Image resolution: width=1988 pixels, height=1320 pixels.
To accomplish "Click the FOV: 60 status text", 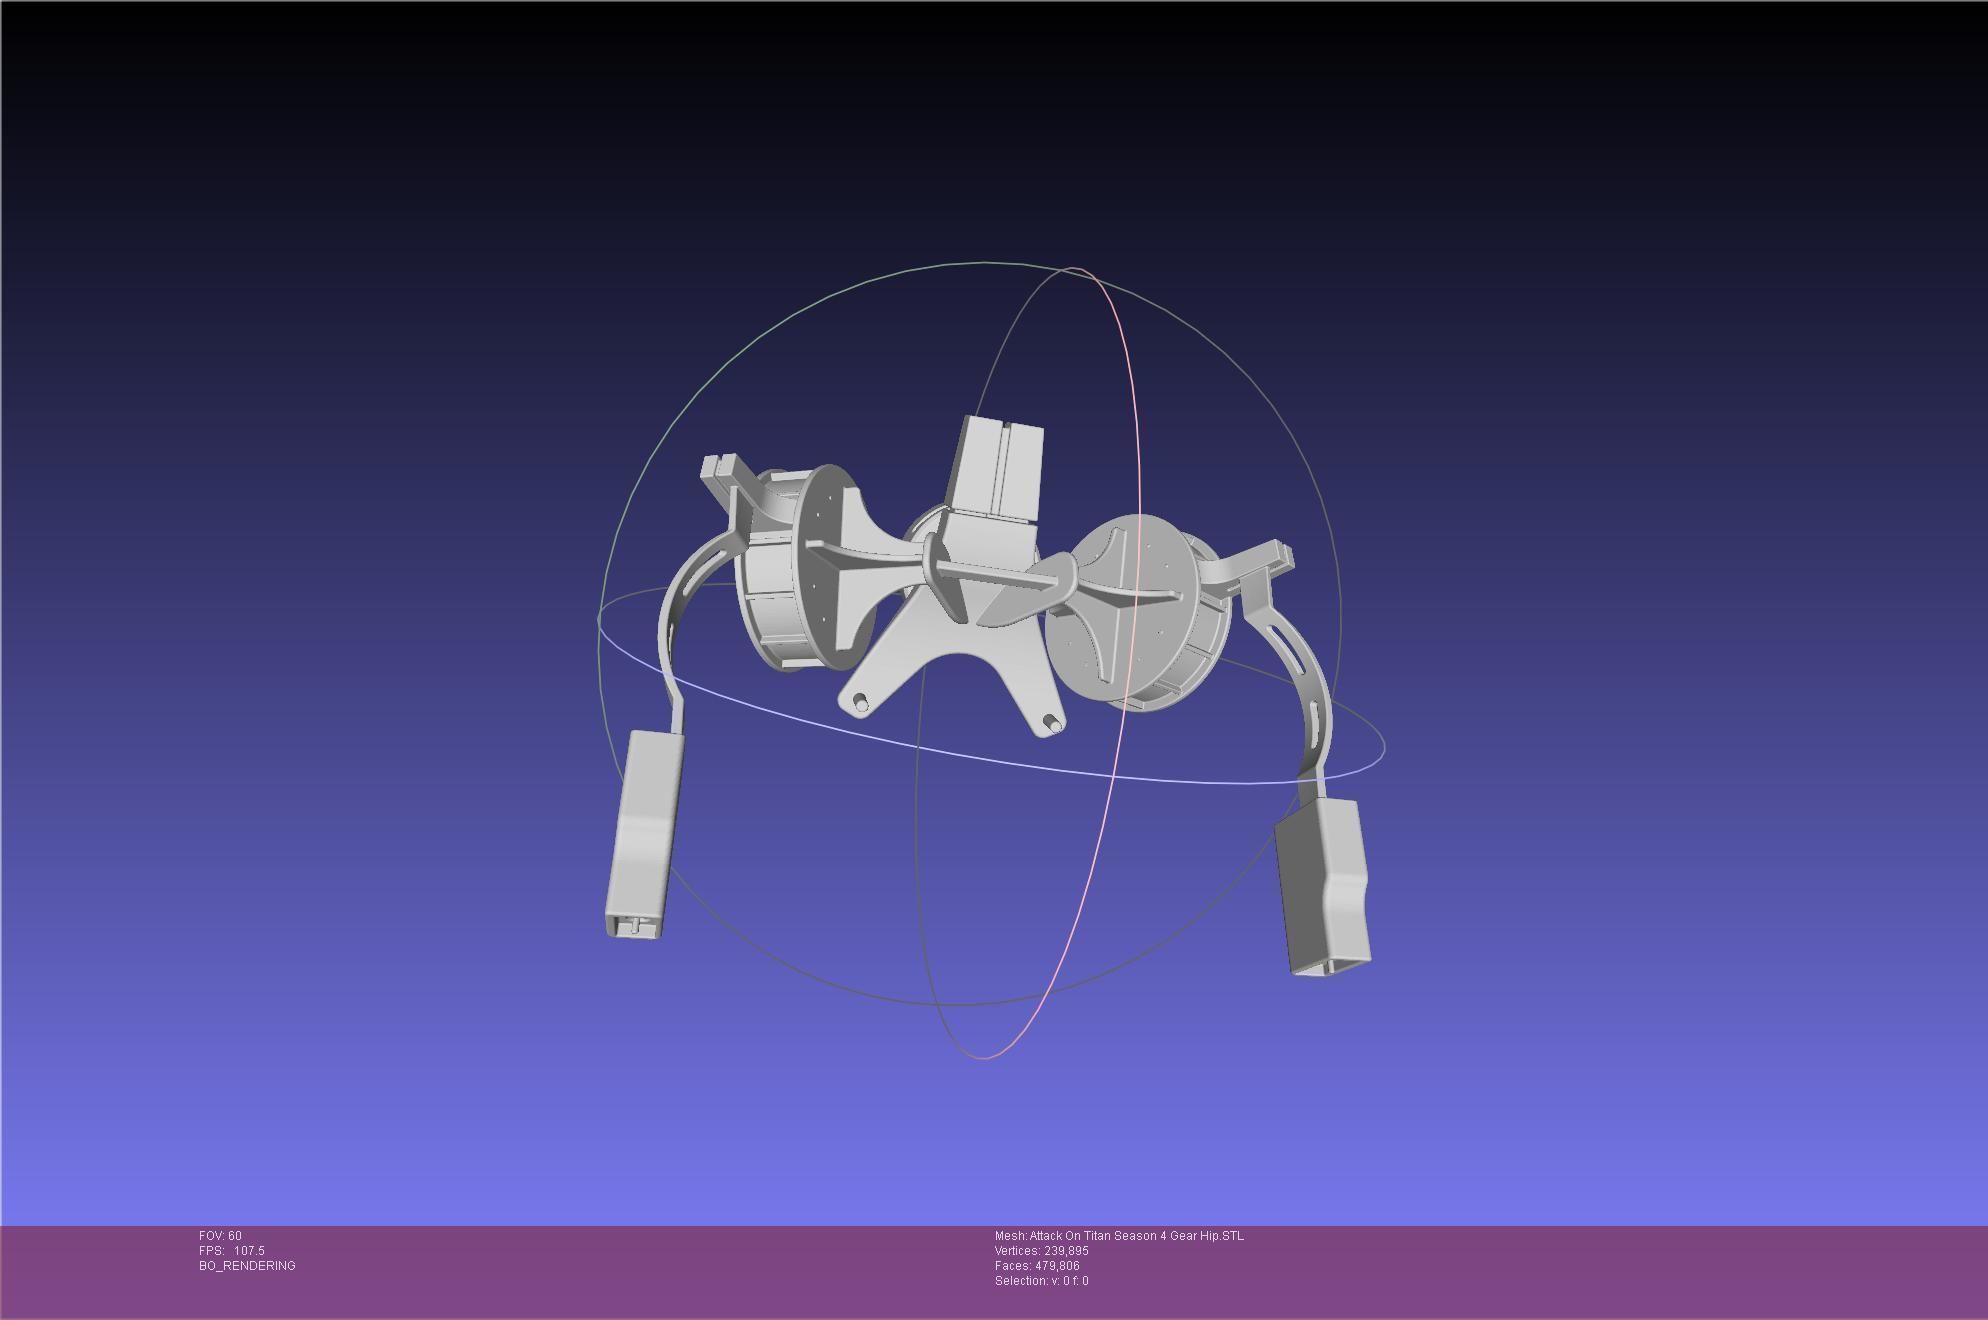I will (x=220, y=1236).
